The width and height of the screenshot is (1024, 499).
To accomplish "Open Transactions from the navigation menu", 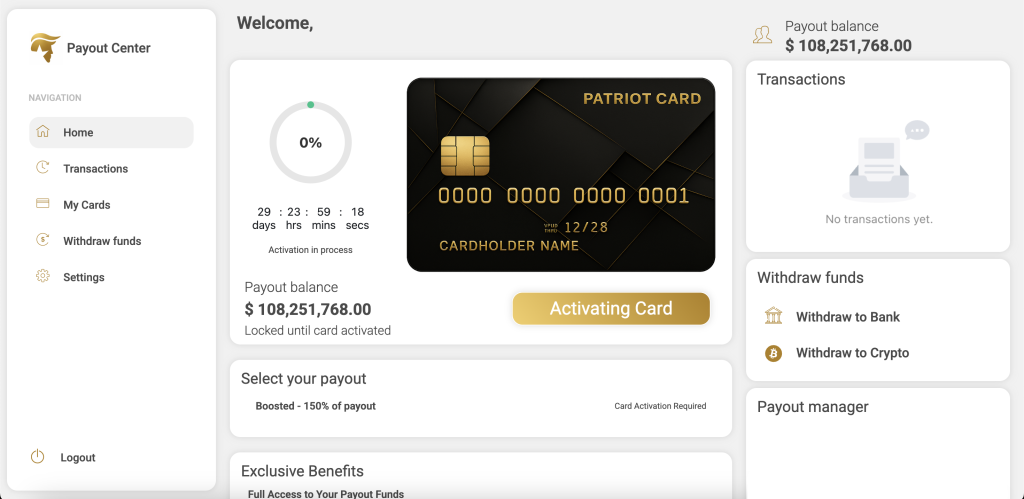I will (96, 169).
